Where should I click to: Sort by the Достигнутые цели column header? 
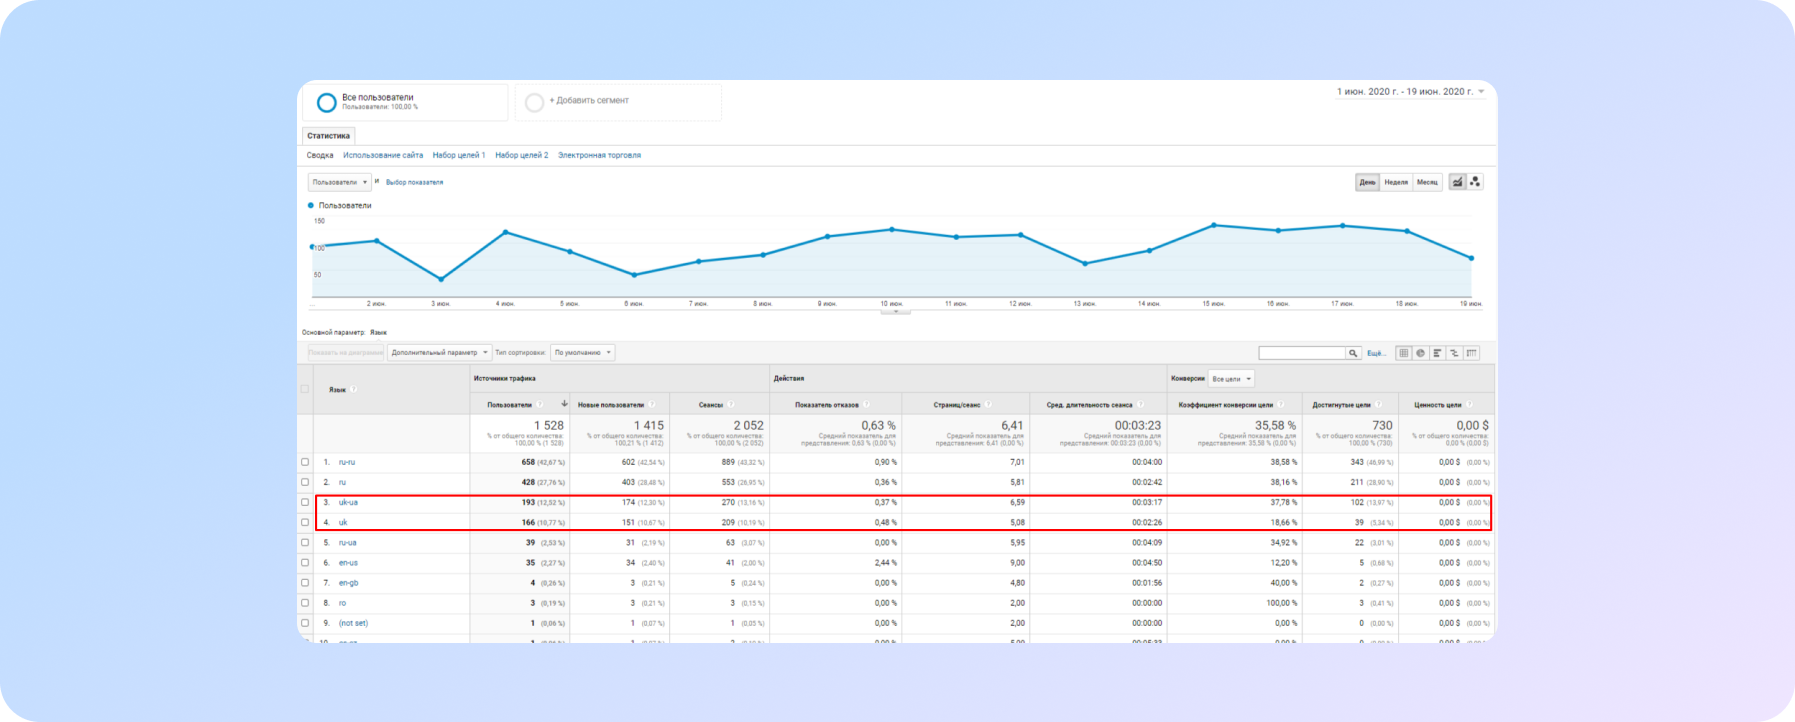click(1341, 405)
